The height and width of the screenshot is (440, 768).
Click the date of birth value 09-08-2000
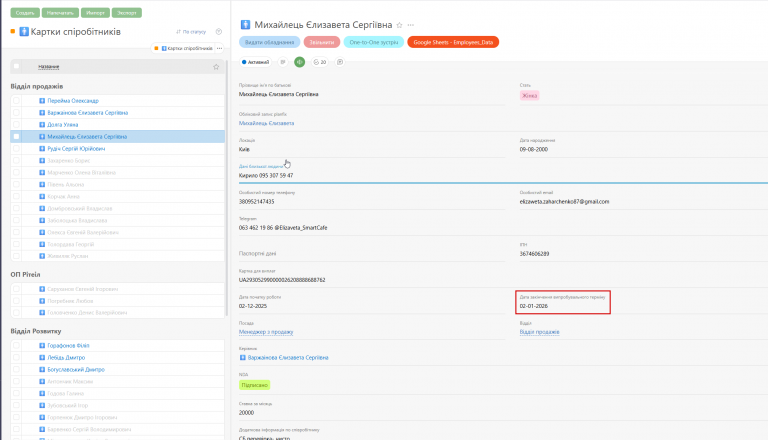point(534,149)
